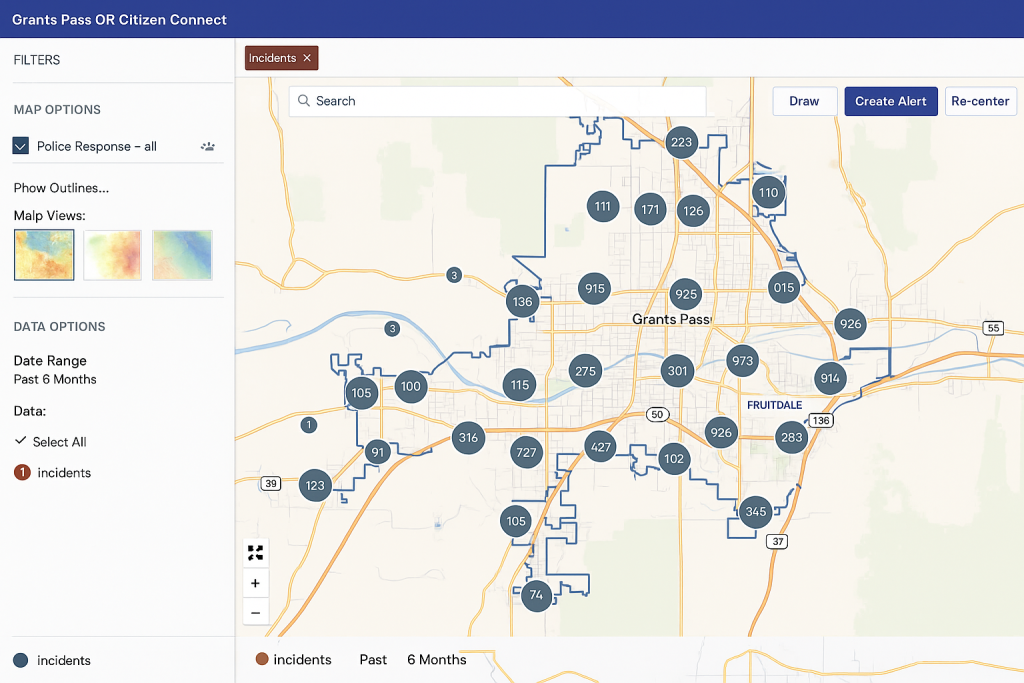This screenshot has height=683, width=1024.
Task: Open the 345 incident cluster
Action: pyautogui.click(x=756, y=511)
